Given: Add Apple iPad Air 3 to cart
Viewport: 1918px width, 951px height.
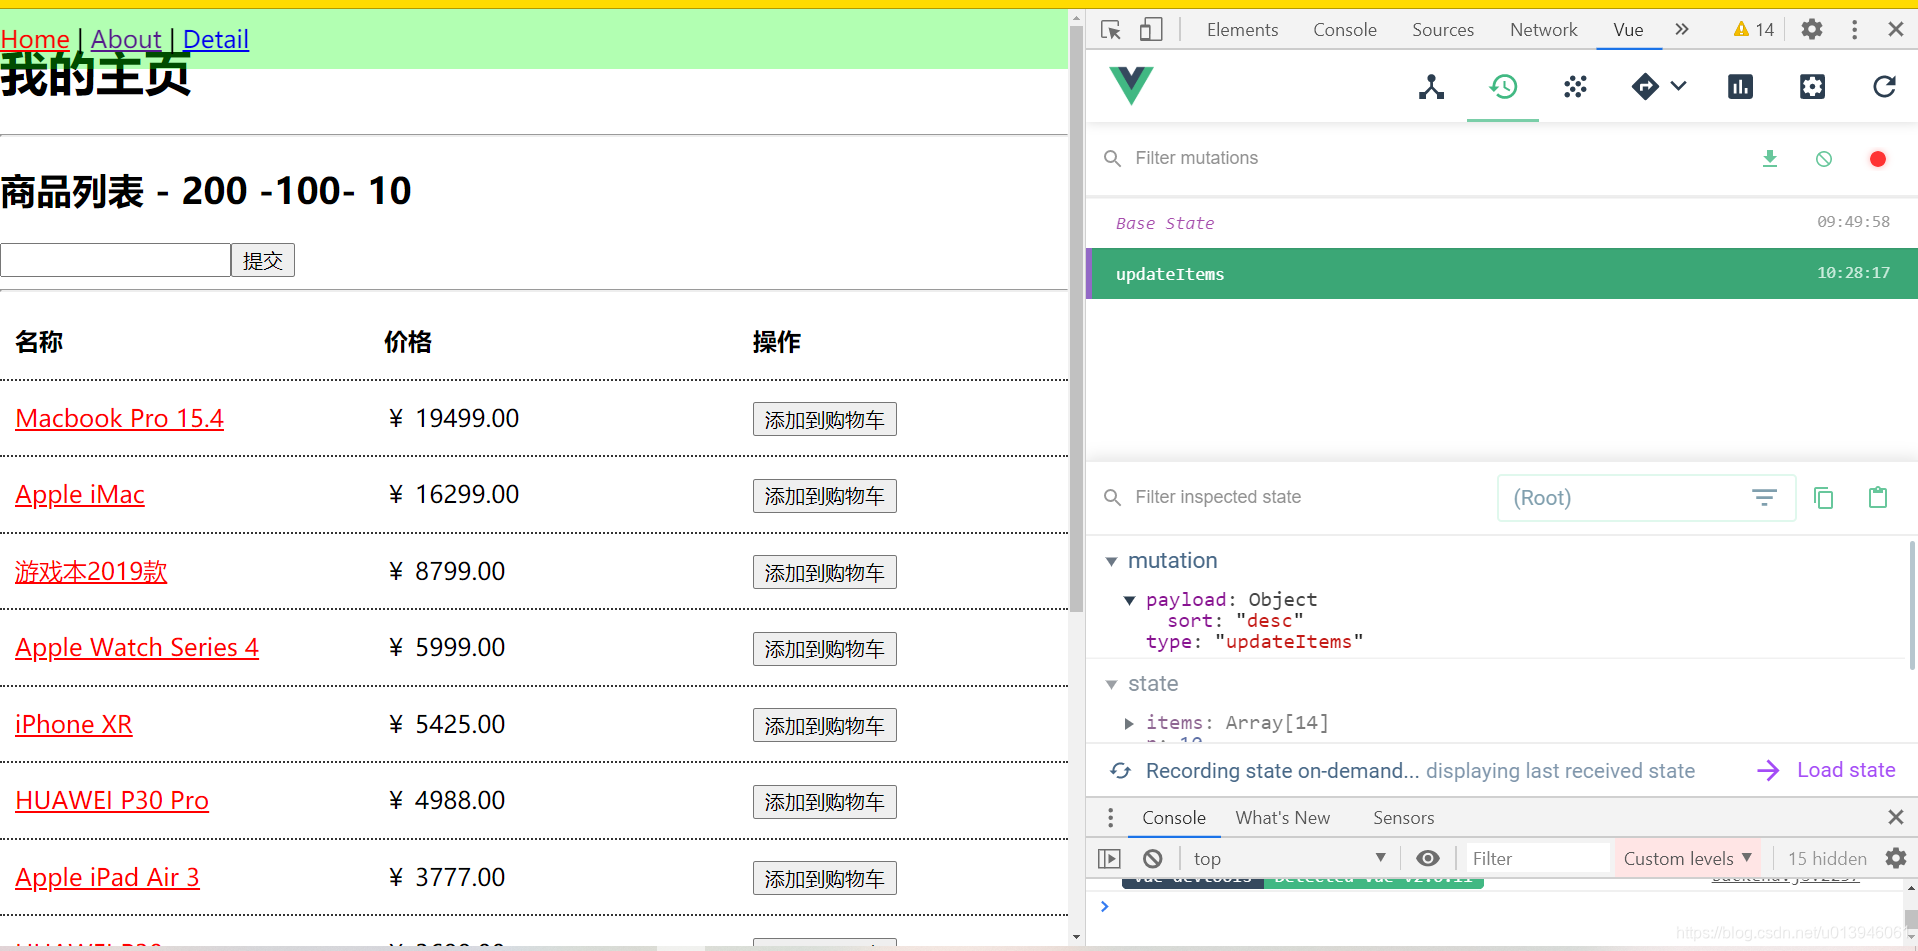Looking at the screenshot, I should point(824,879).
